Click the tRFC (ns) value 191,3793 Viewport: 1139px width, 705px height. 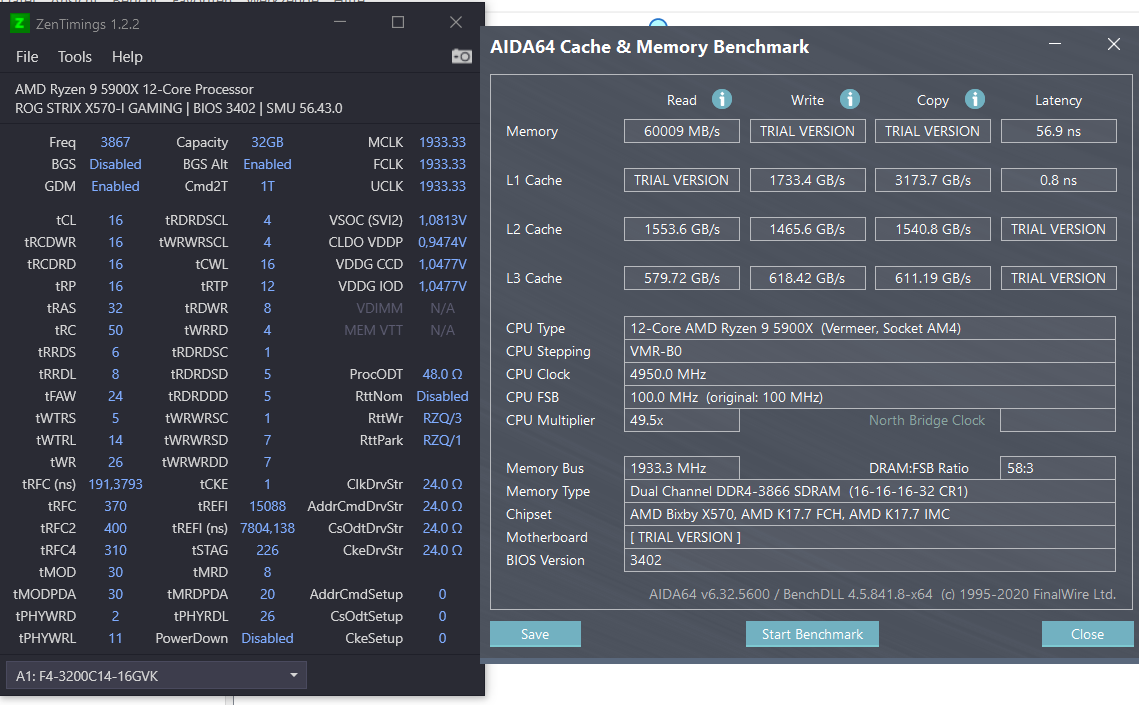pyautogui.click(x=115, y=484)
